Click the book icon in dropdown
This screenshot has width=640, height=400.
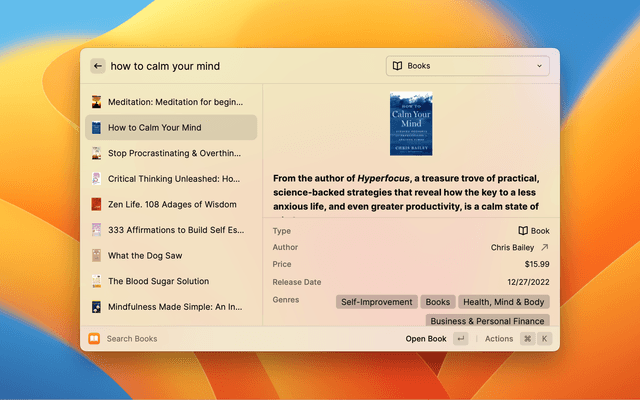[x=397, y=66]
